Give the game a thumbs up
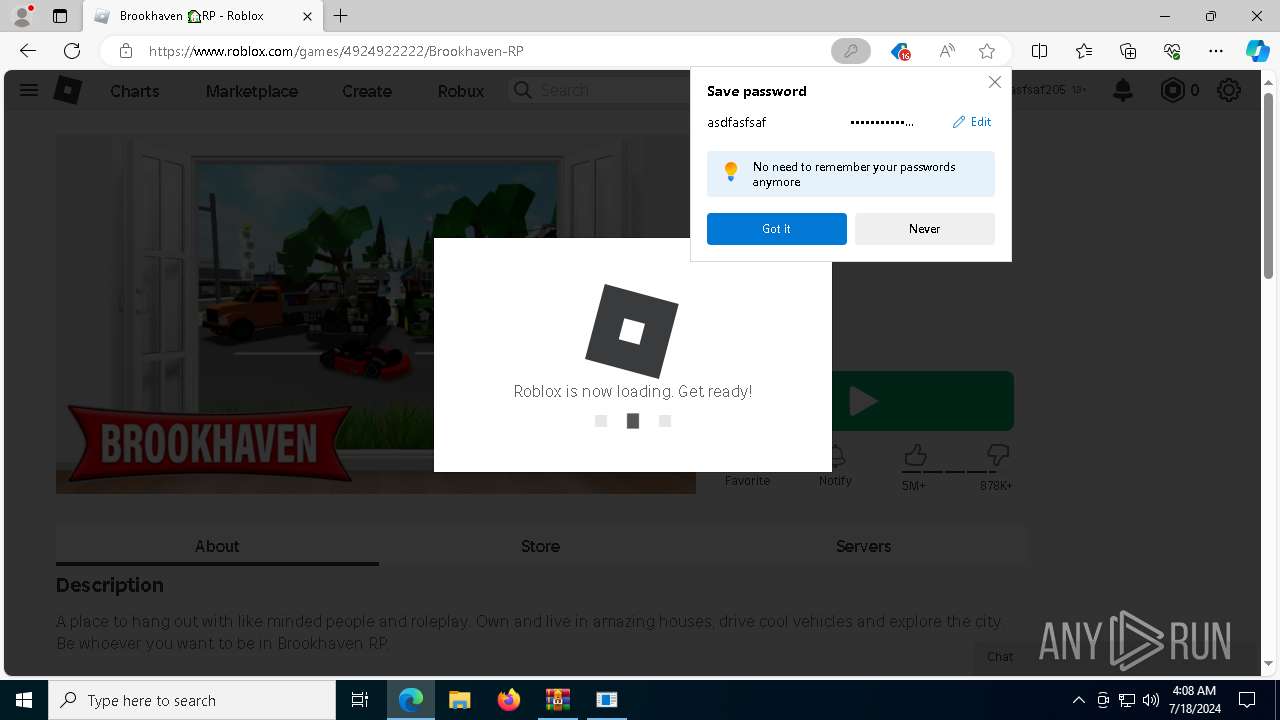1280x720 pixels. pos(915,457)
